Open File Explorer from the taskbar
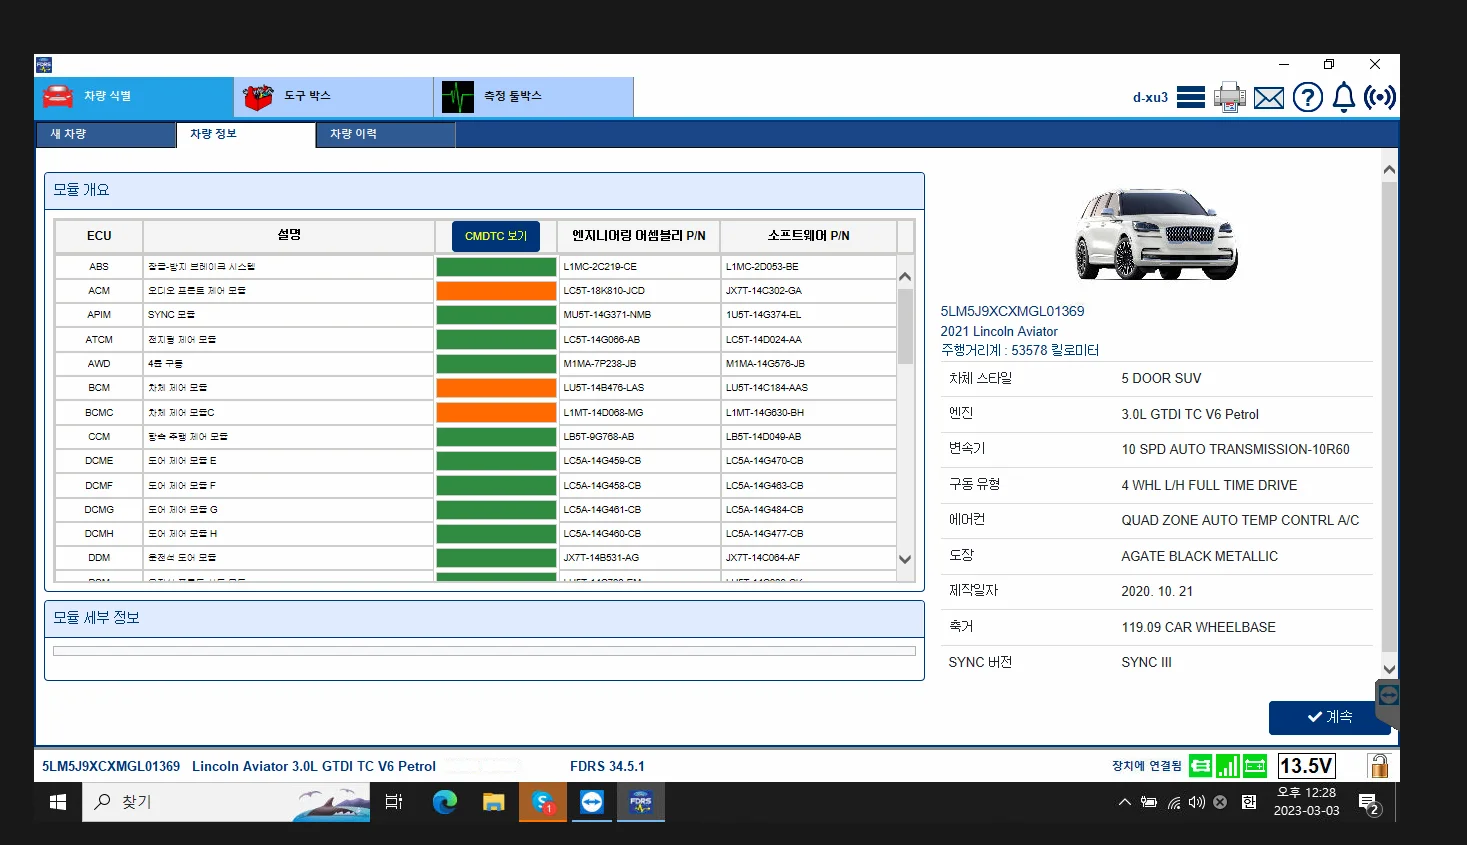This screenshot has width=1467, height=845. [x=493, y=802]
